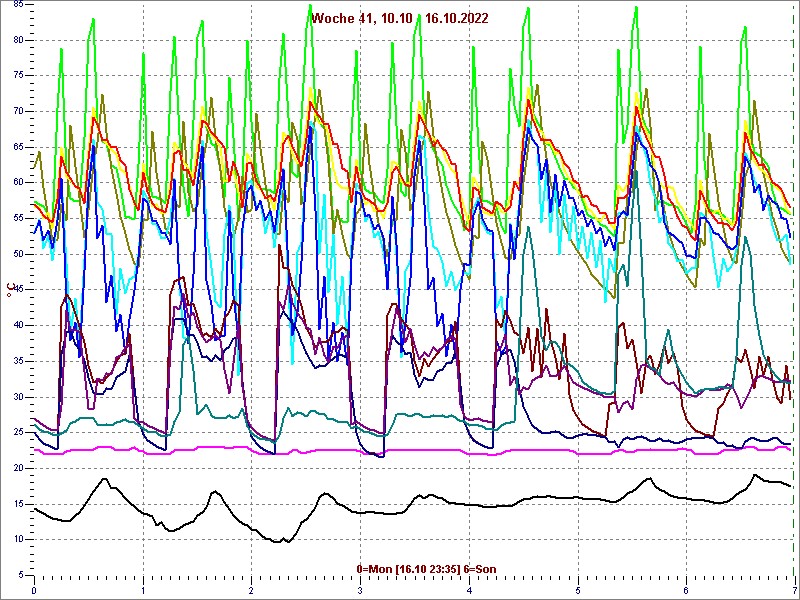Click day label 1 on the bottom axis
Viewport: 800px width, 600px height.
tap(143, 590)
